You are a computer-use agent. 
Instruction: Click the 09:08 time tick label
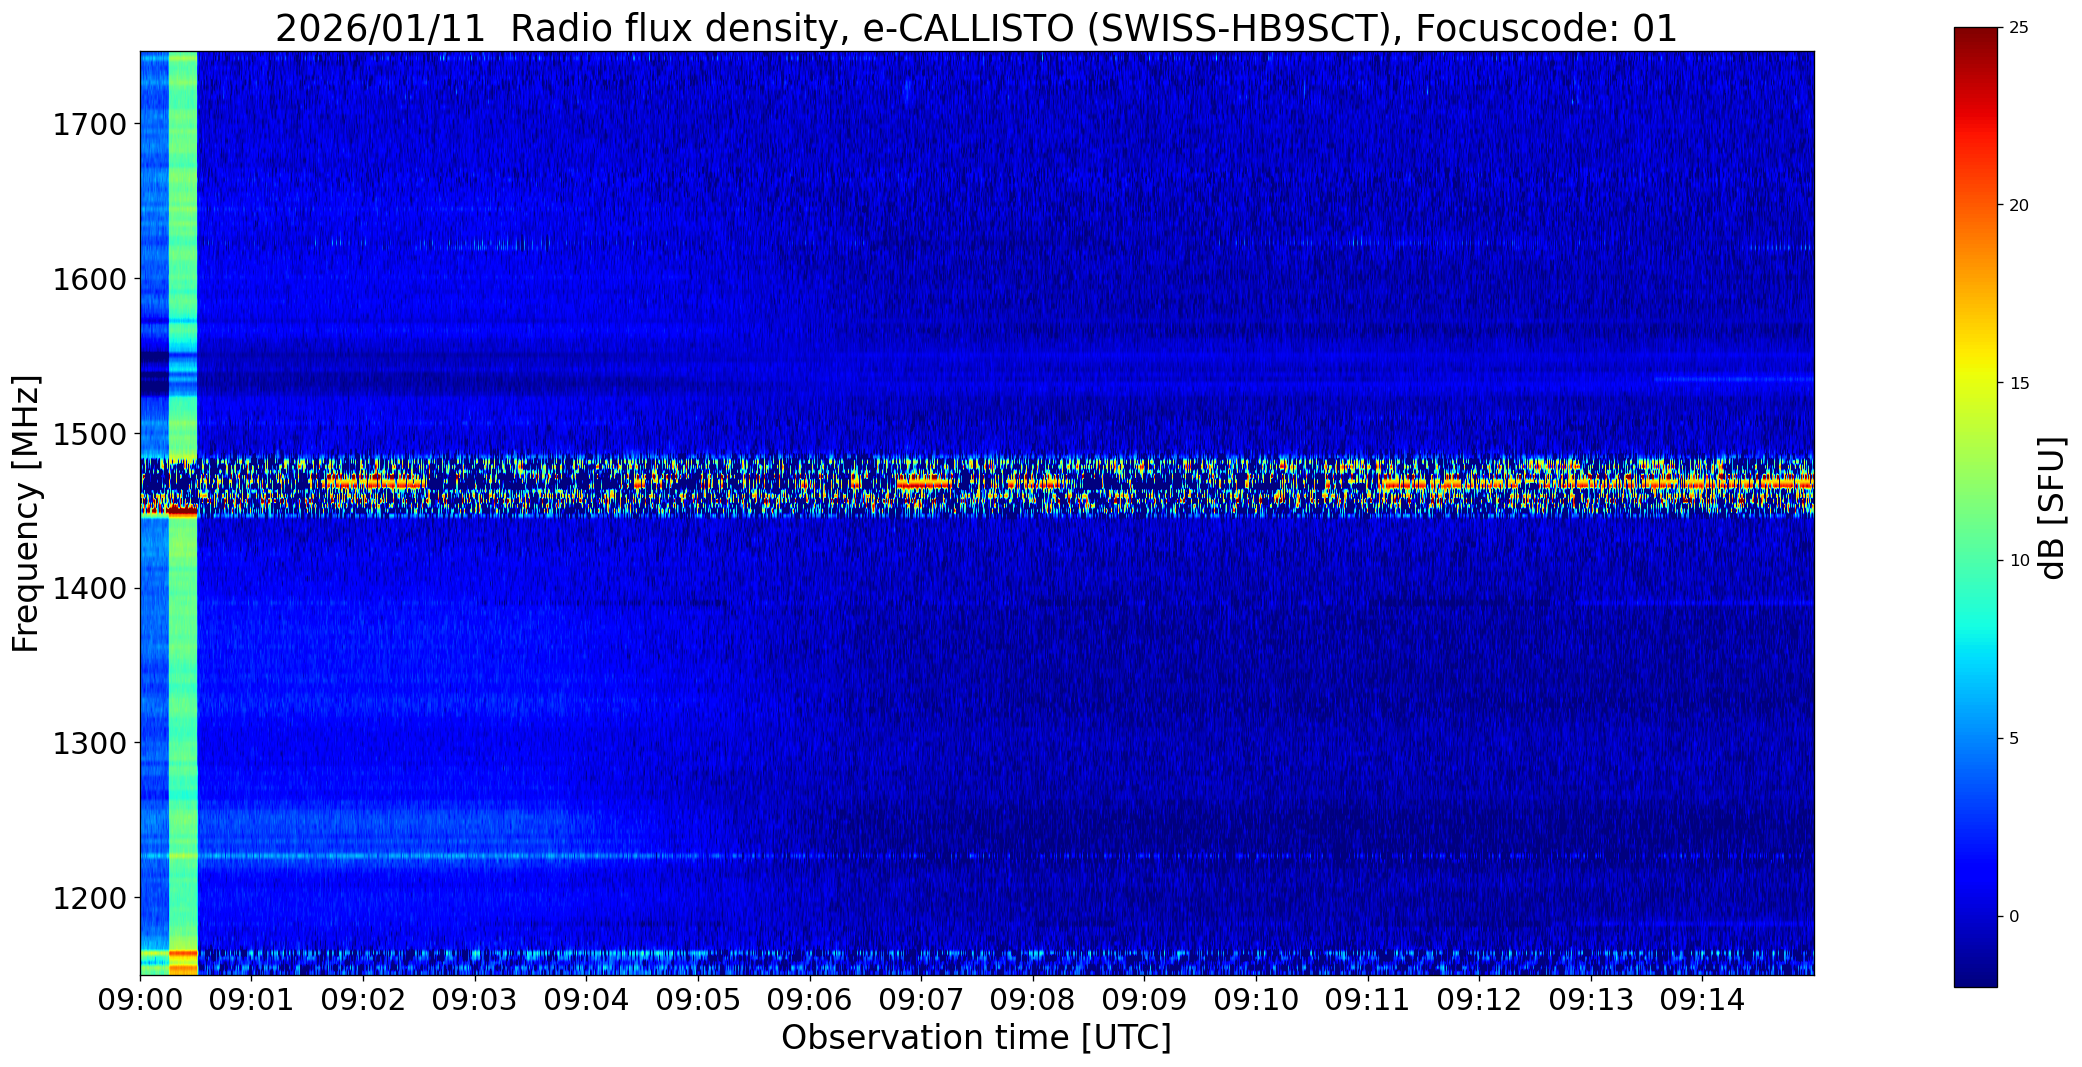1033,1000
